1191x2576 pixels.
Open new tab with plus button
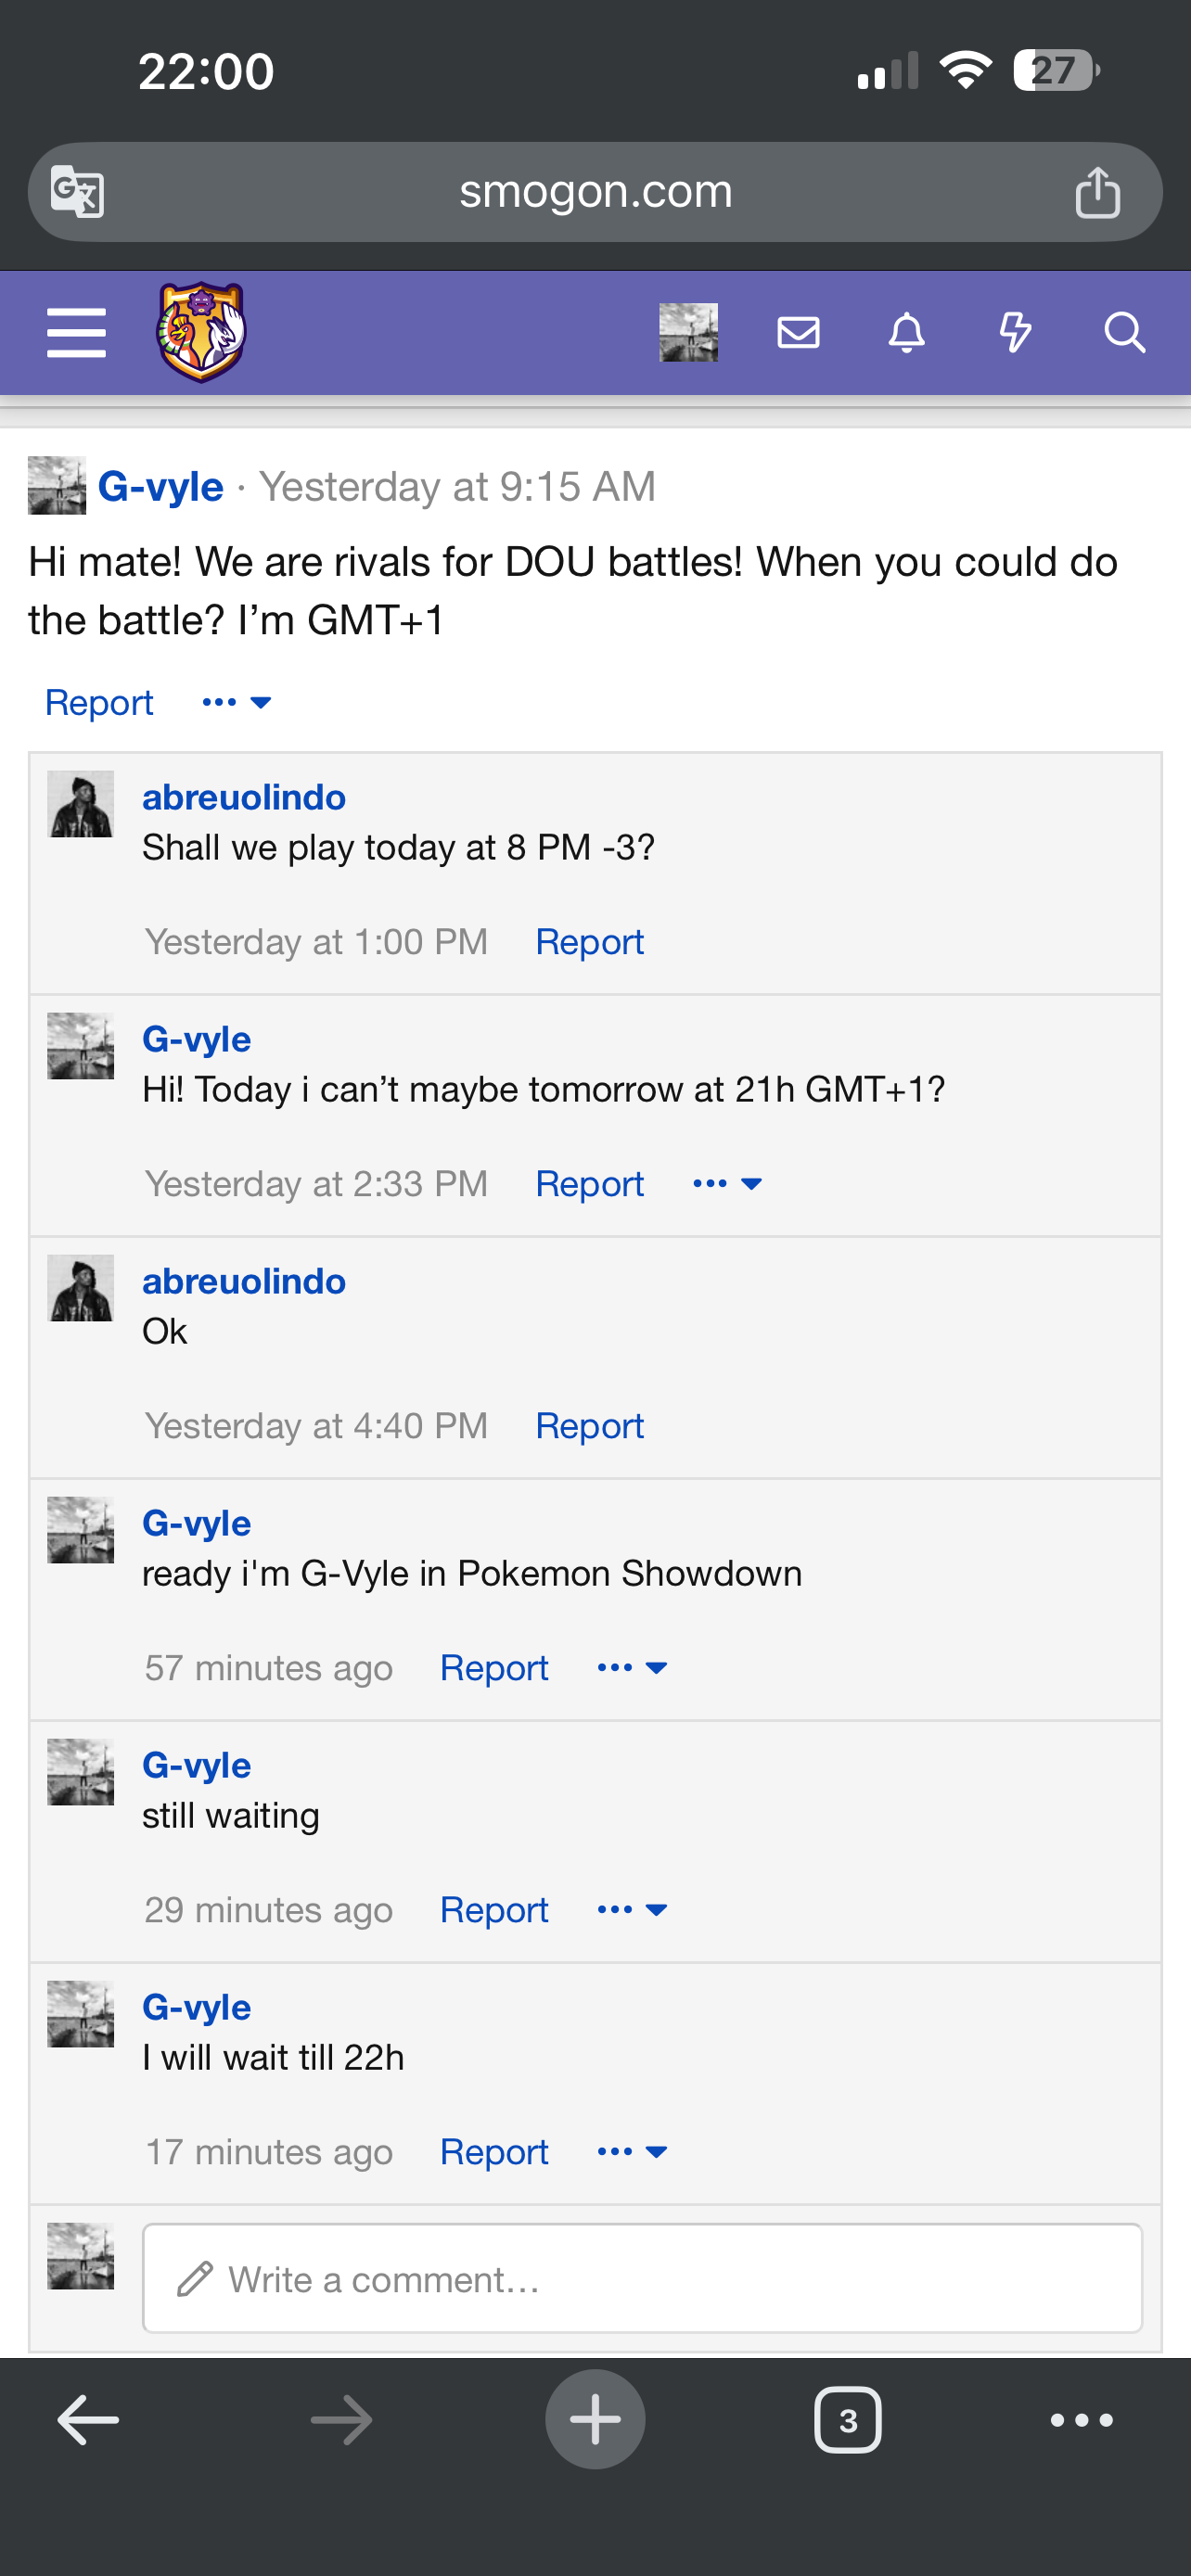pyautogui.click(x=595, y=2419)
